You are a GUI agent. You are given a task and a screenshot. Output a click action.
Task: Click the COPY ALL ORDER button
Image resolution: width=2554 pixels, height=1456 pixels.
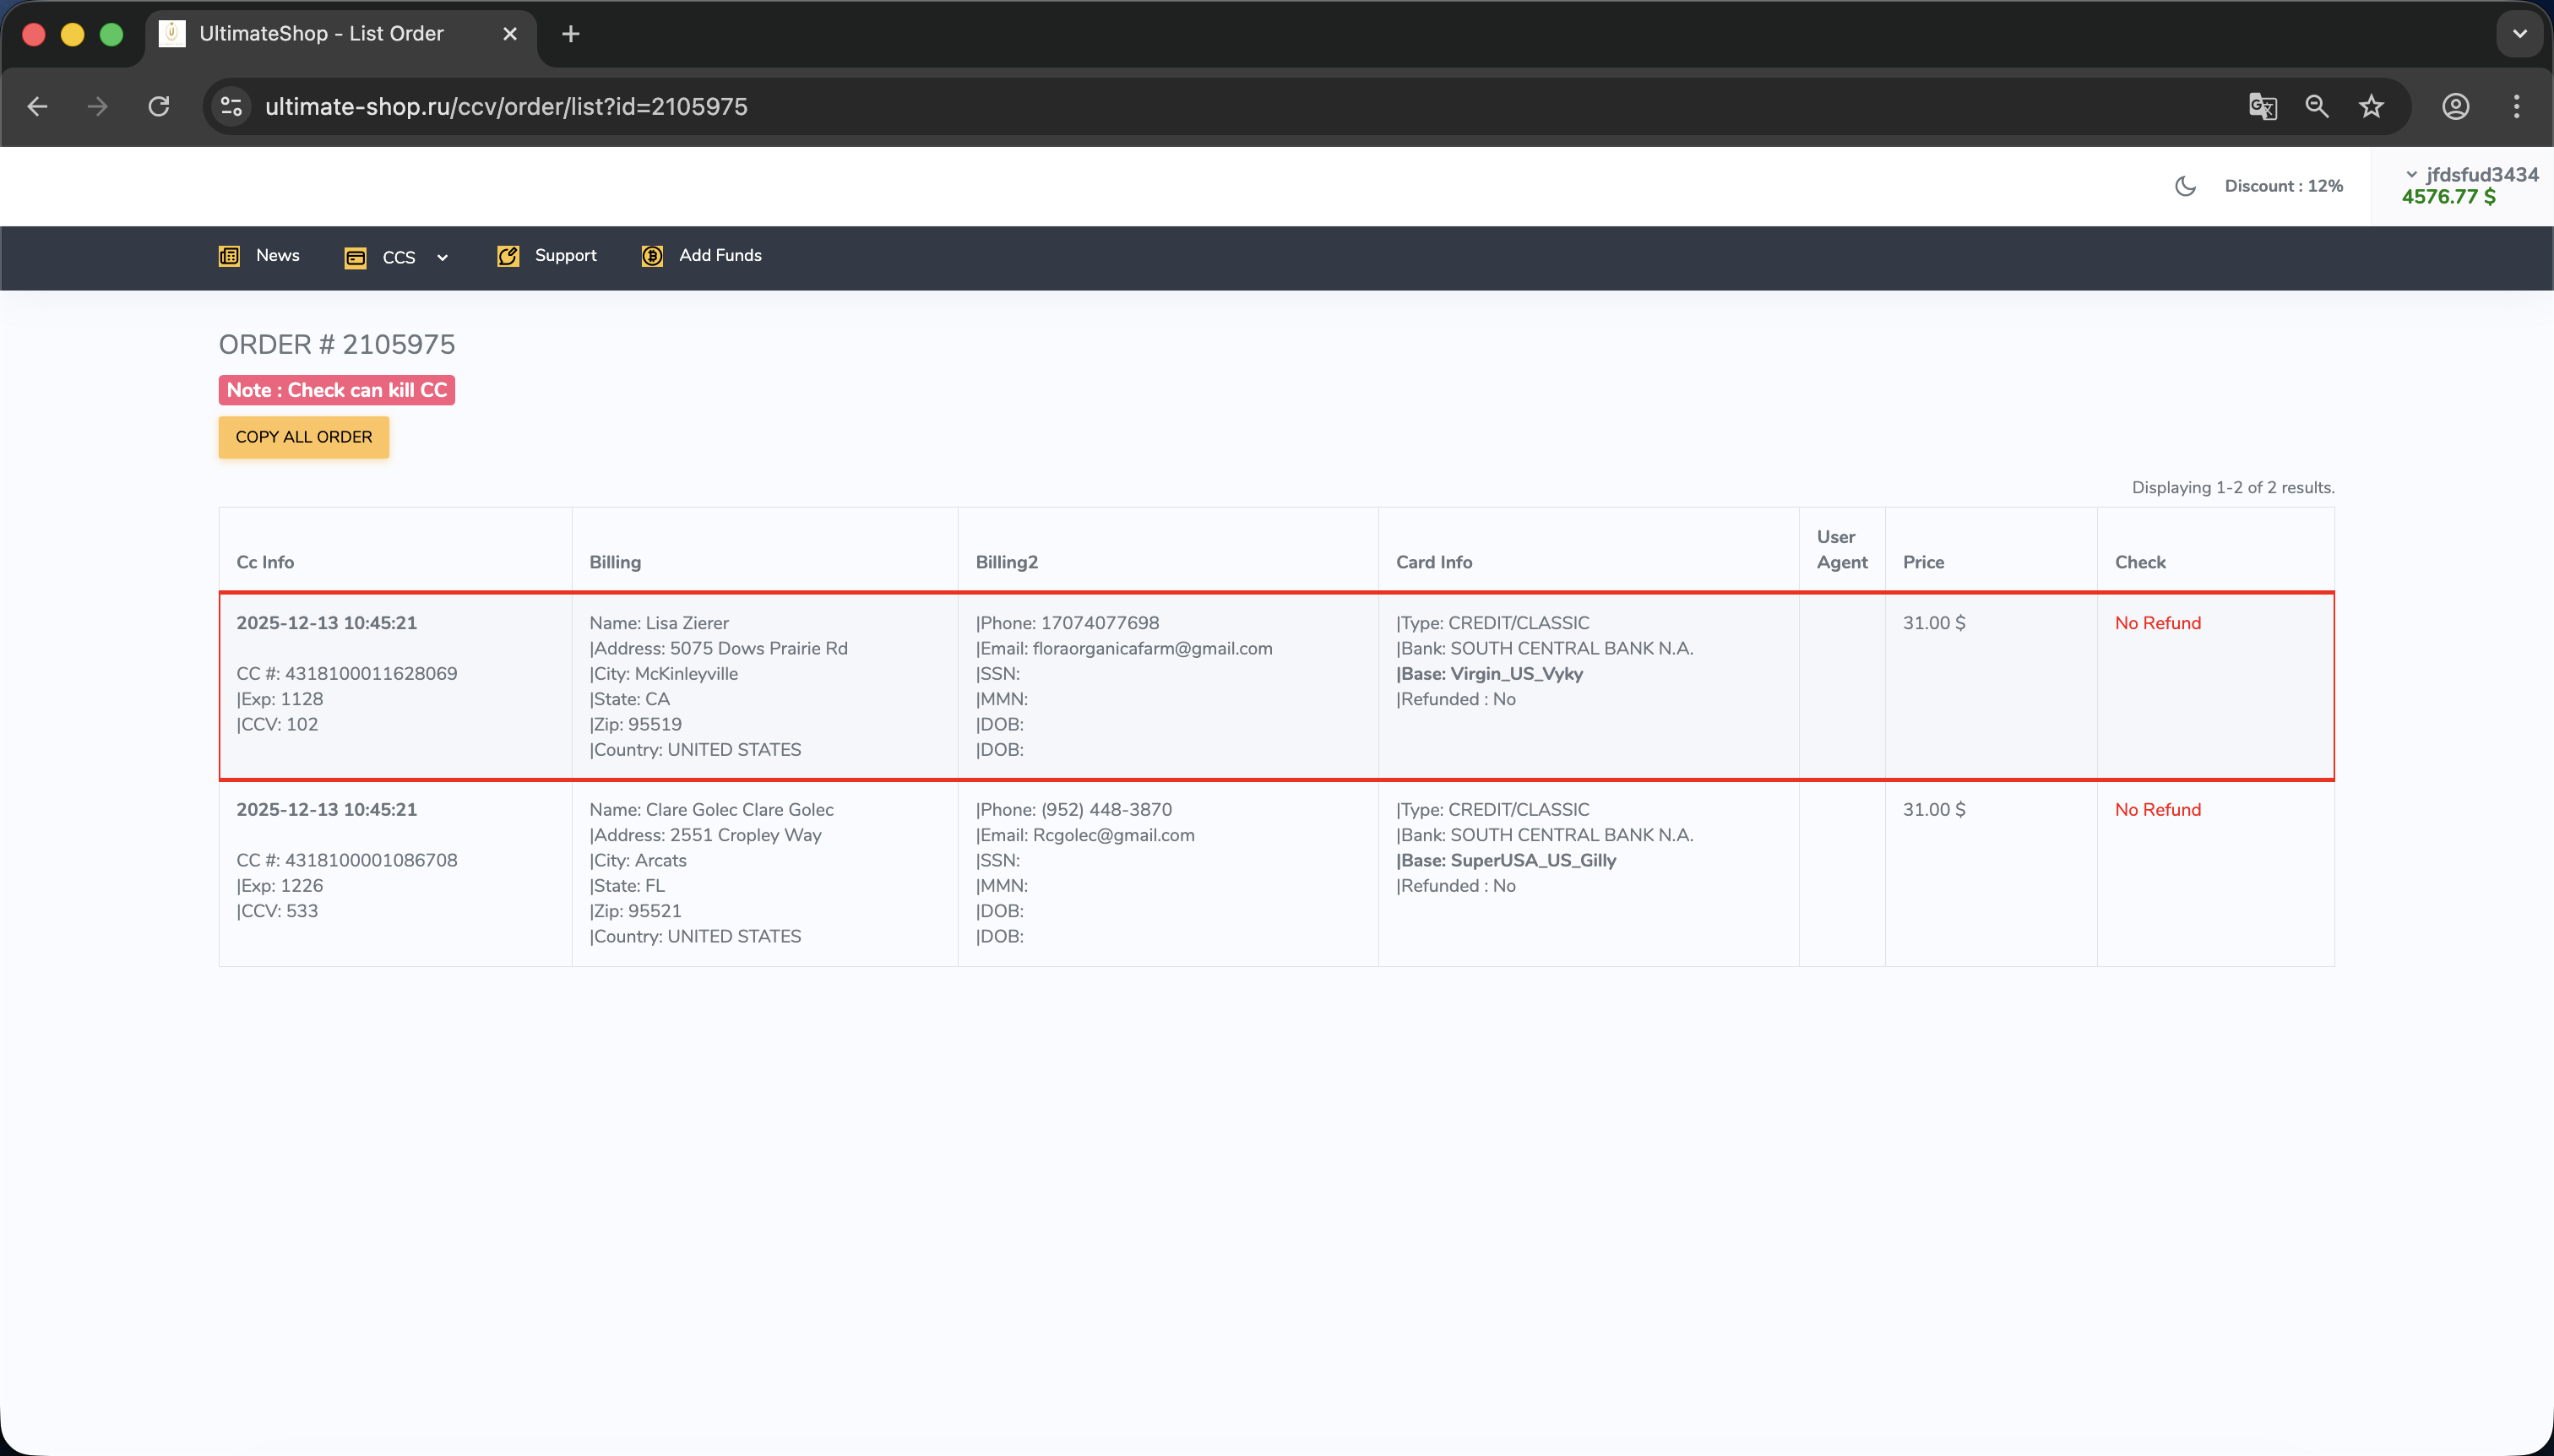[304, 437]
